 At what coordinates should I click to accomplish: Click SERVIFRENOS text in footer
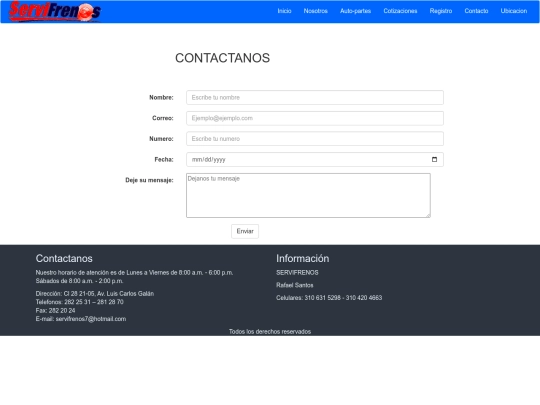click(x=297, y=272)
